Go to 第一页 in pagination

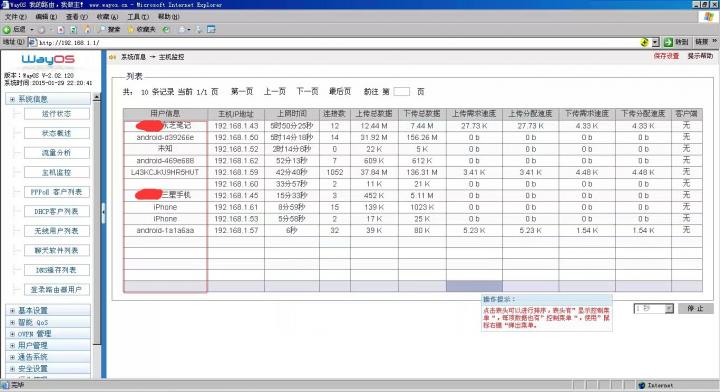(242, 91)
